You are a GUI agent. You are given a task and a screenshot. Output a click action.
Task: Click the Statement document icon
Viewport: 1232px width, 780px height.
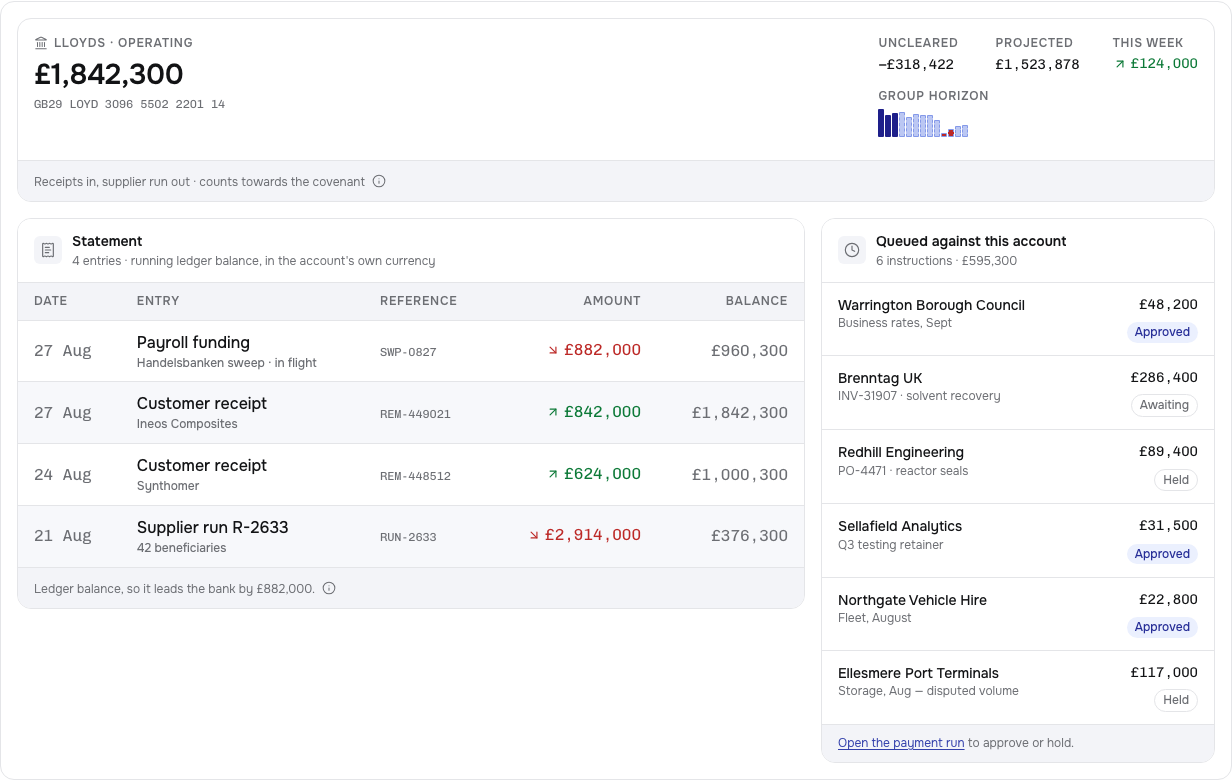coord(48,250)
